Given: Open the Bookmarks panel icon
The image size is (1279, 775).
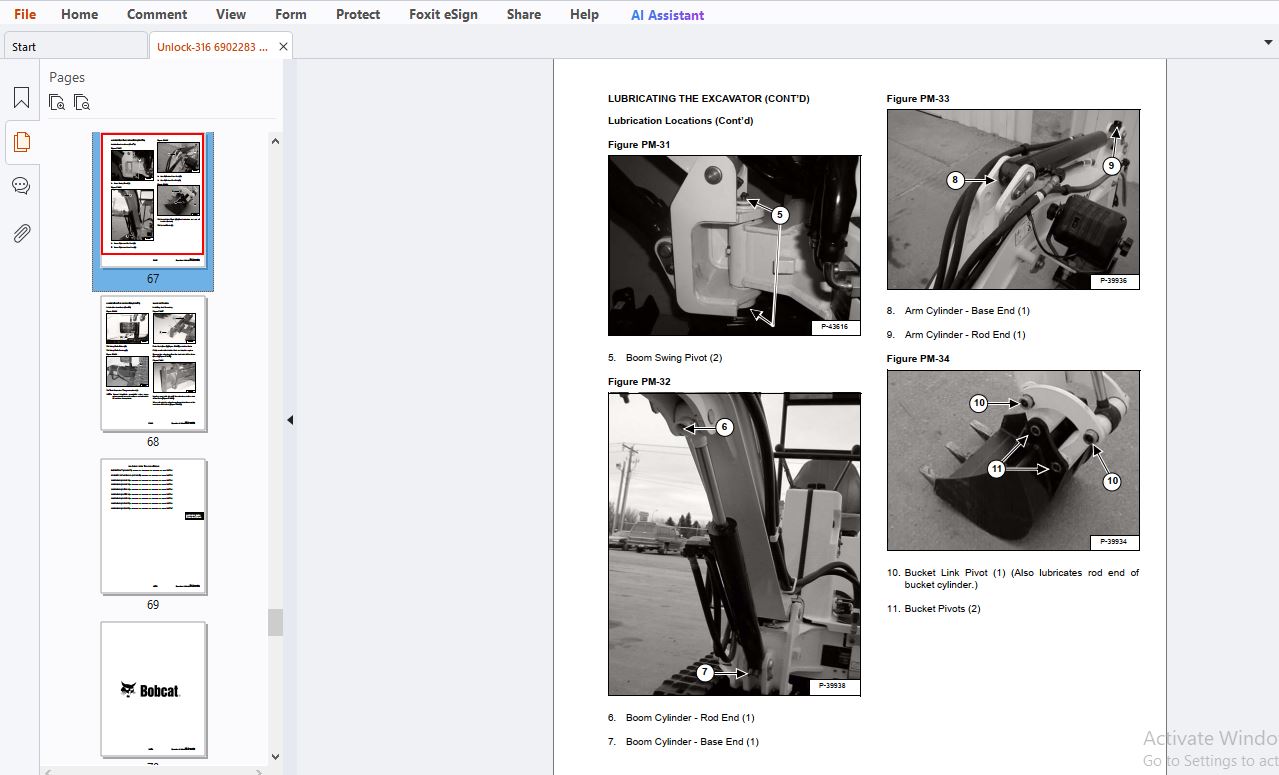Looking at the screenshot, I should click(x=21, y=98).
